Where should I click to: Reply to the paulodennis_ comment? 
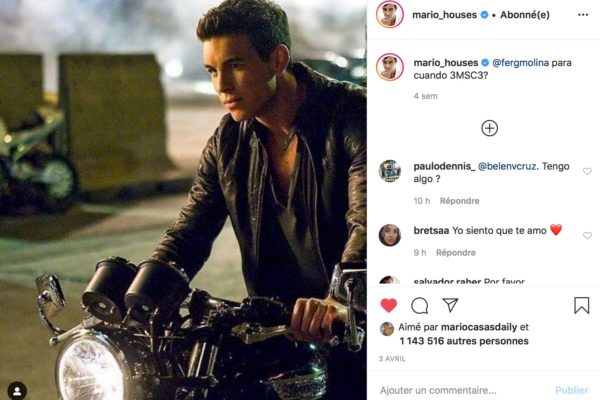[x=459, y=201]
